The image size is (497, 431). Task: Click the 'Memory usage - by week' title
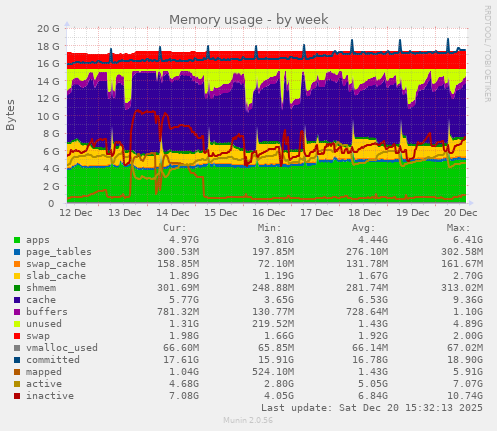coord(249,20)
